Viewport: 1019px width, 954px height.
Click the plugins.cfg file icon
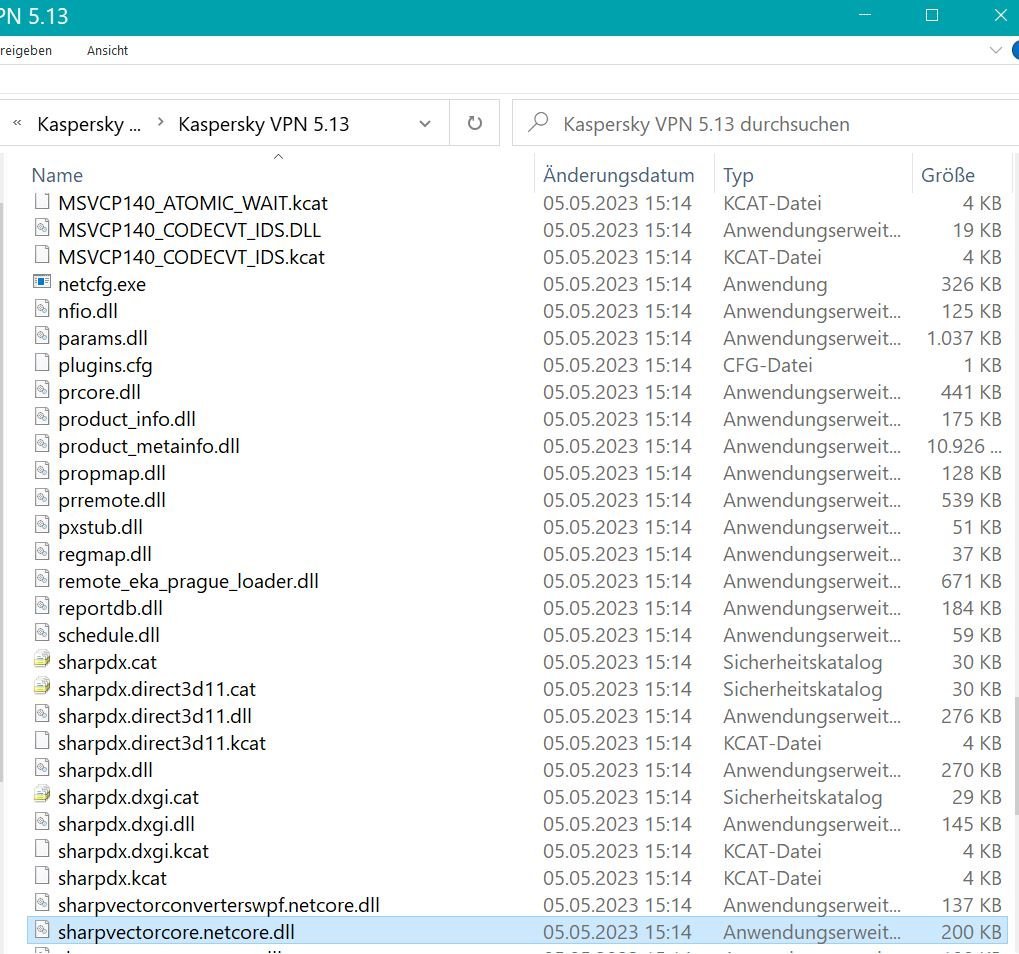coord(42,364)
